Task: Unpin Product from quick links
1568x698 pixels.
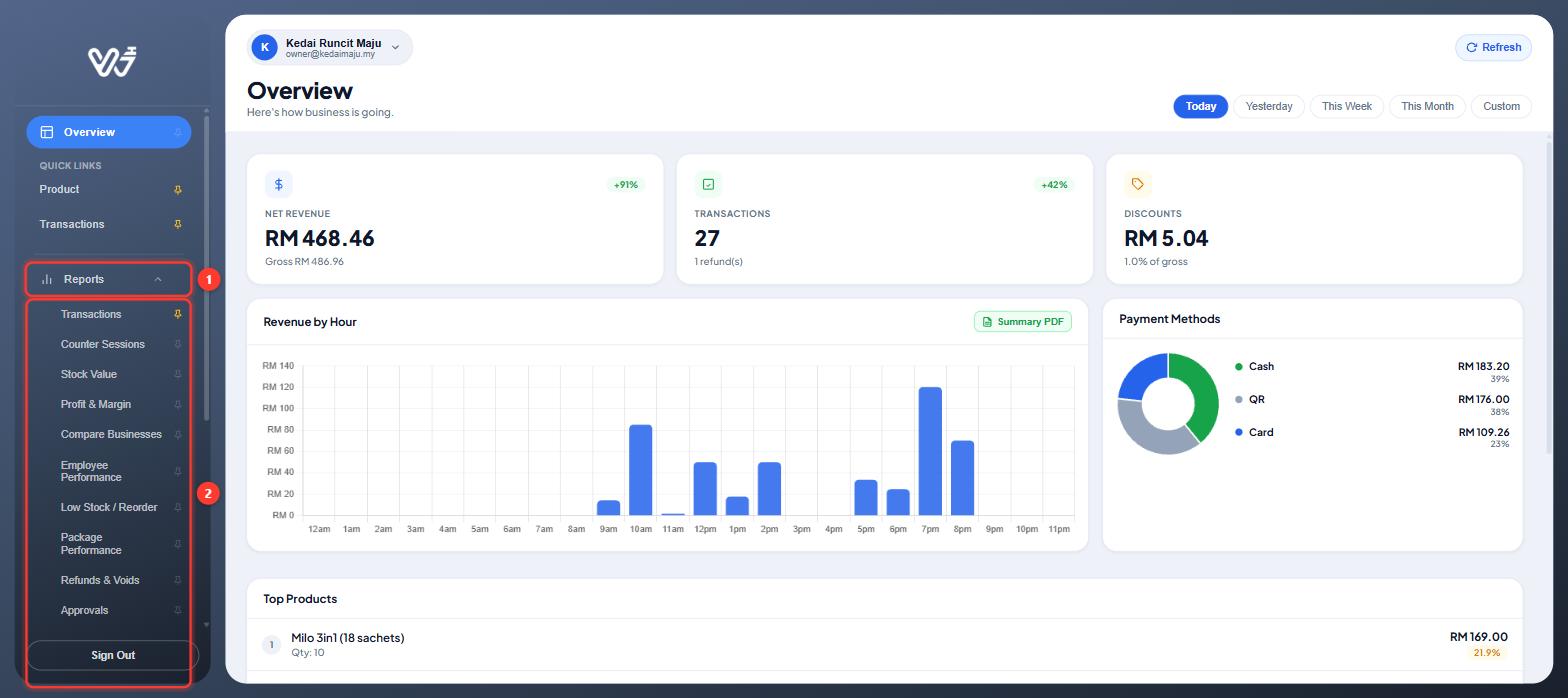Action: (178, 190)
